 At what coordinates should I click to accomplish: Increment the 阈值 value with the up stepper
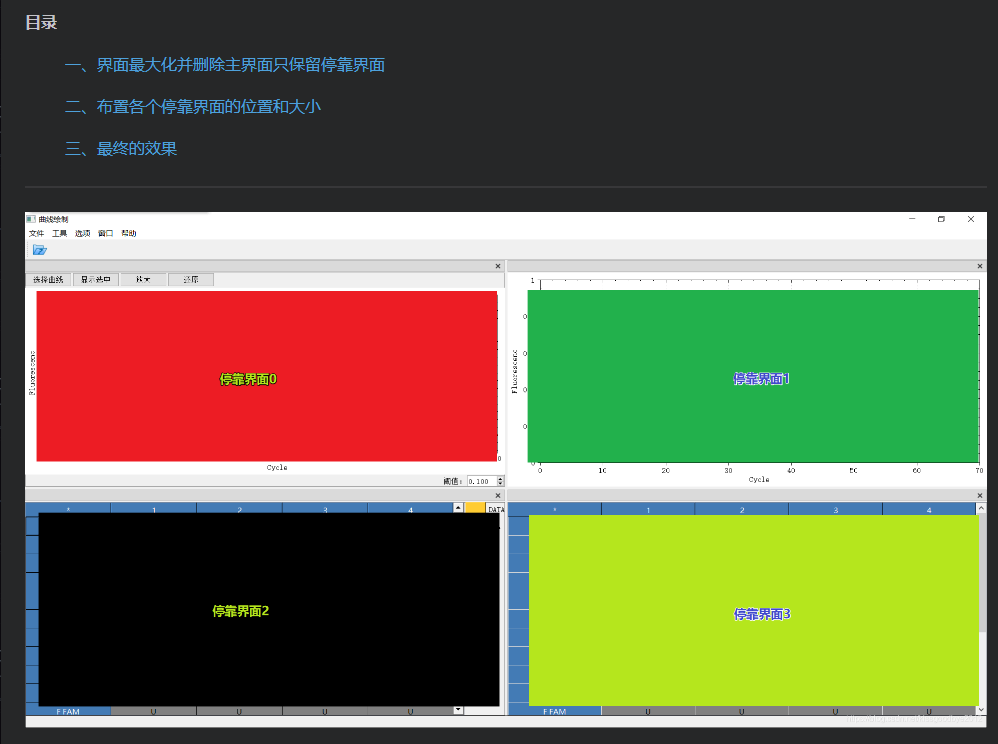click(x=500, y=478)
